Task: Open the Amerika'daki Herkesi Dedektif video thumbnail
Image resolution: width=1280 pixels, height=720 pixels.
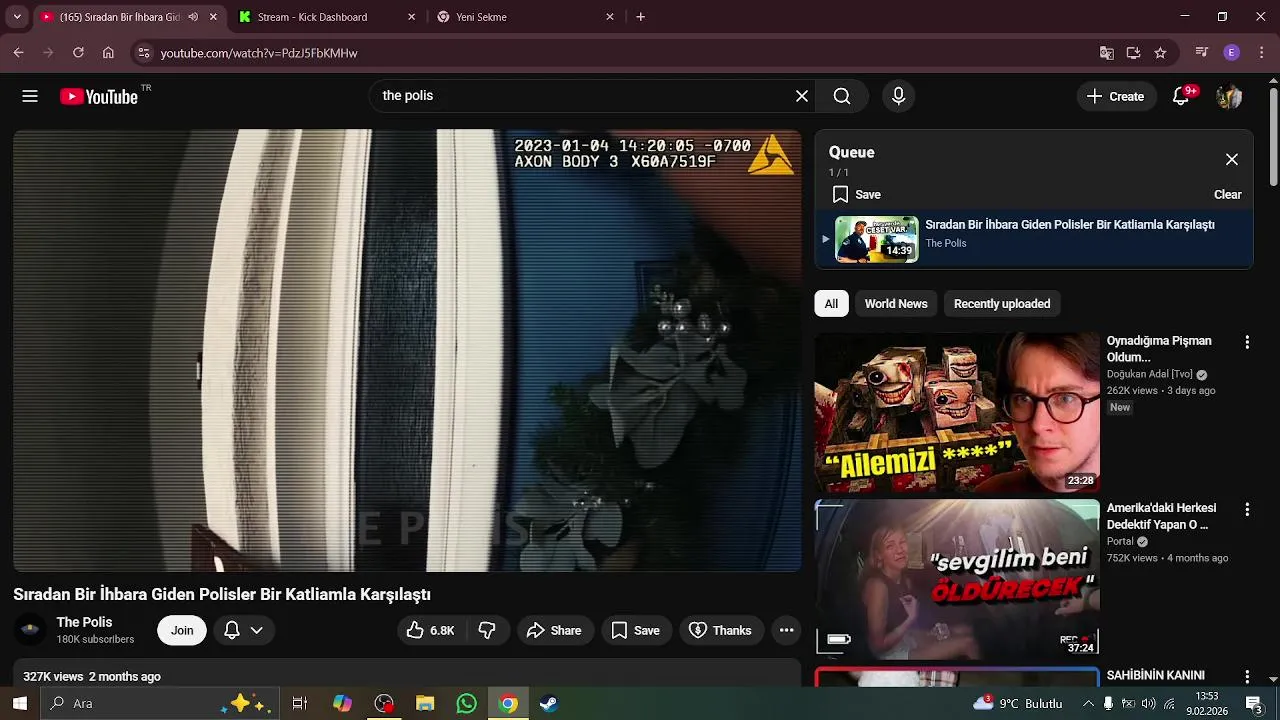Action: tap(957, 579)
